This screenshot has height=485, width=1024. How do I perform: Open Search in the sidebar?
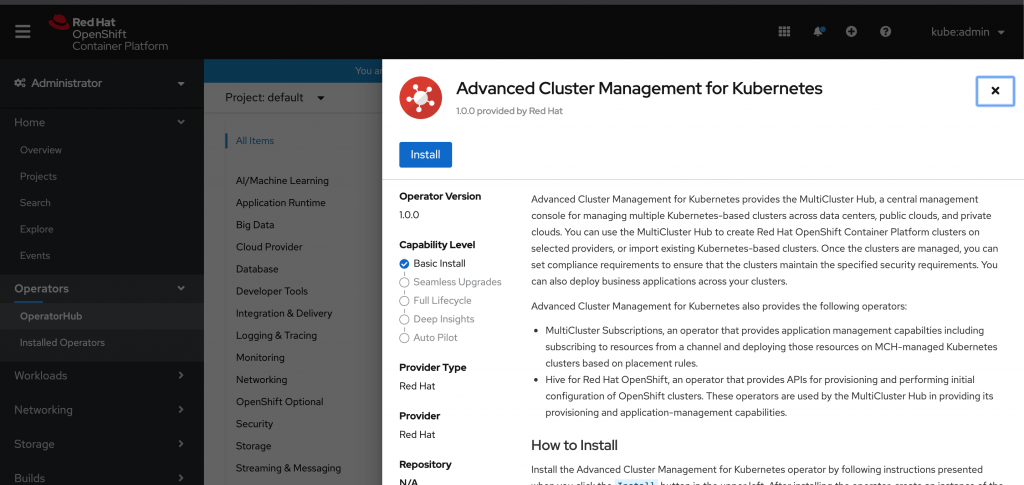click(35, 202)
